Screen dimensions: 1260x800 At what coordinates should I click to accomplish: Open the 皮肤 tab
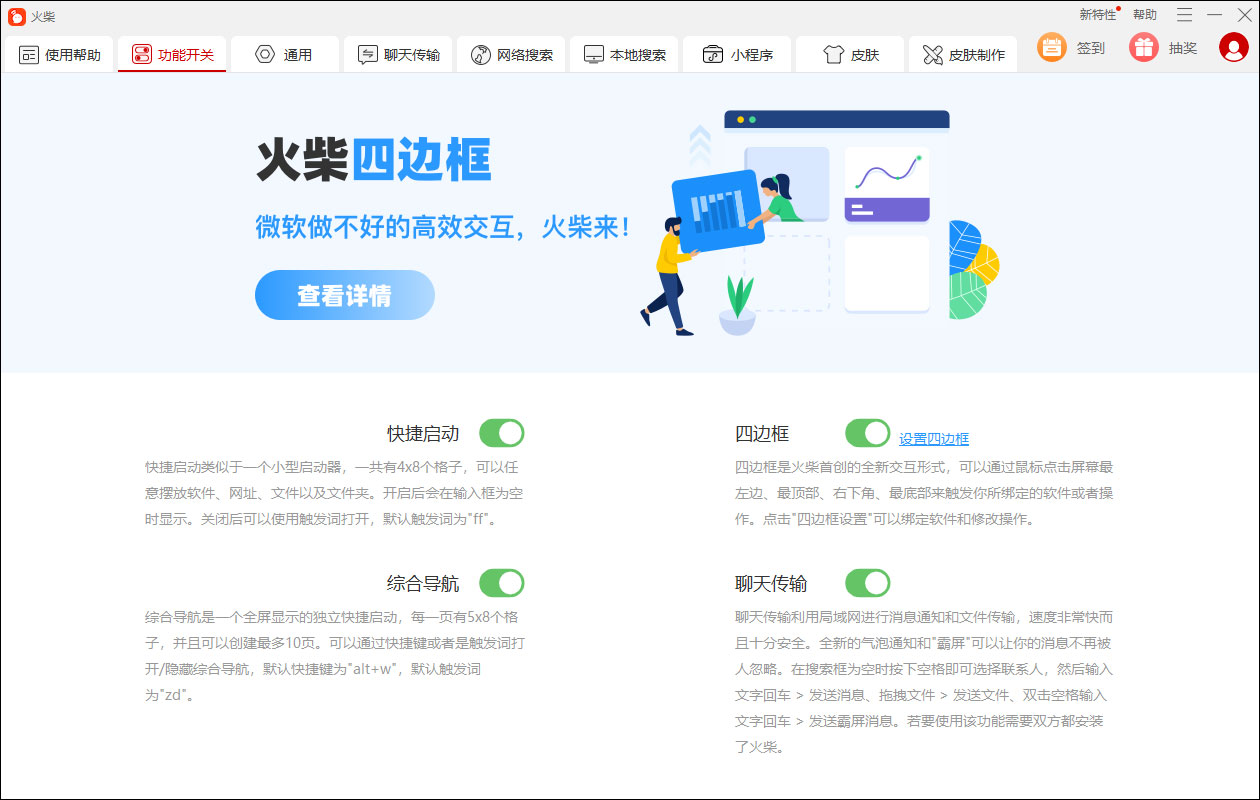tap(849, 54)
